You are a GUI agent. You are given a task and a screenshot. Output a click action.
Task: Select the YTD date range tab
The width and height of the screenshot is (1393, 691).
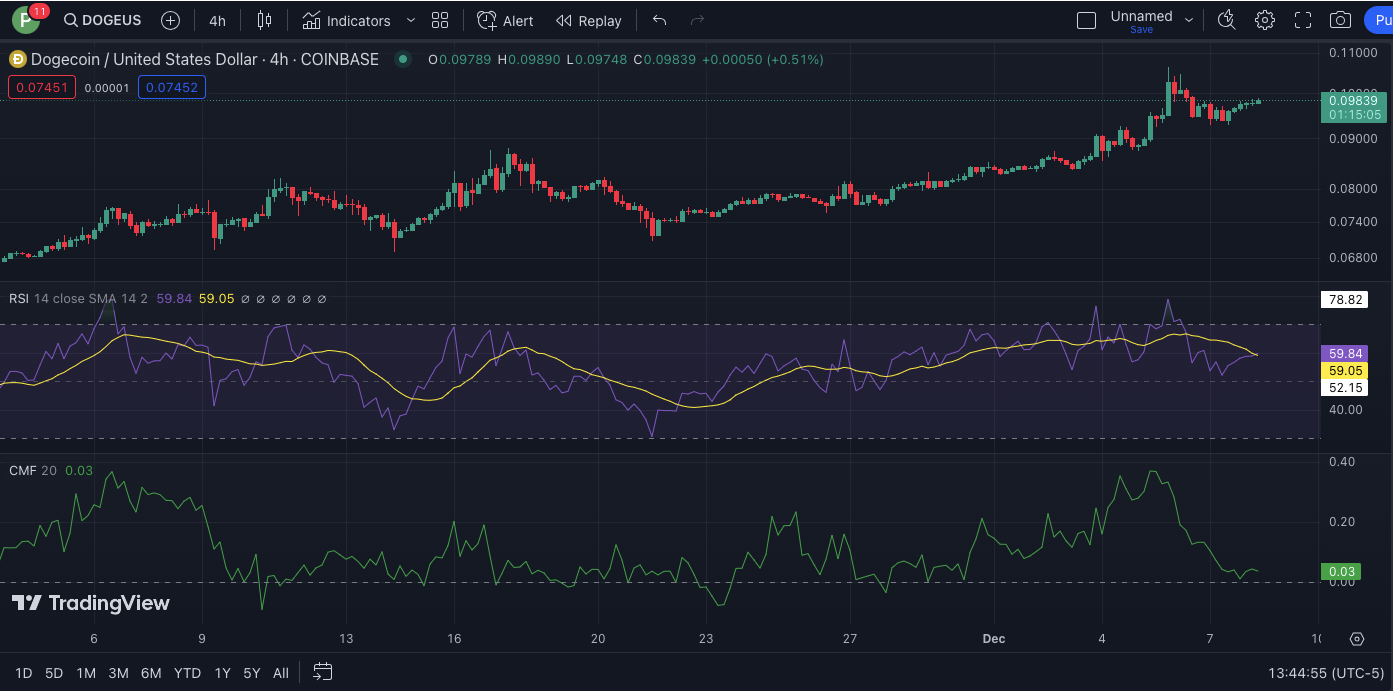pos(187,673)
